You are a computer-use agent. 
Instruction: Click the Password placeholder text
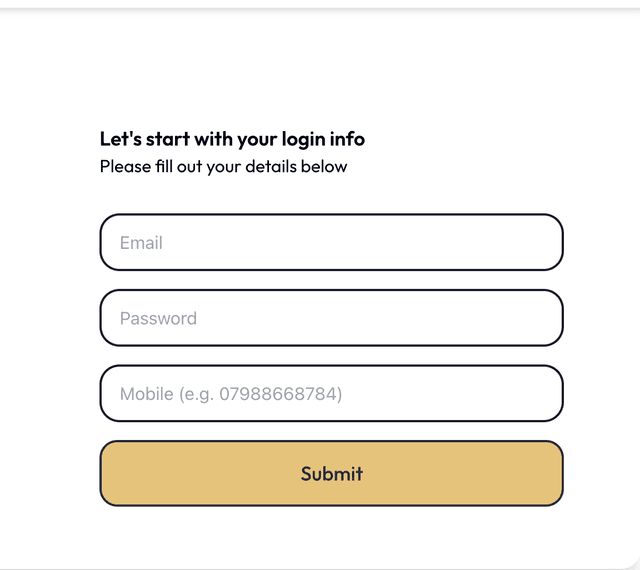pos(158,319)
